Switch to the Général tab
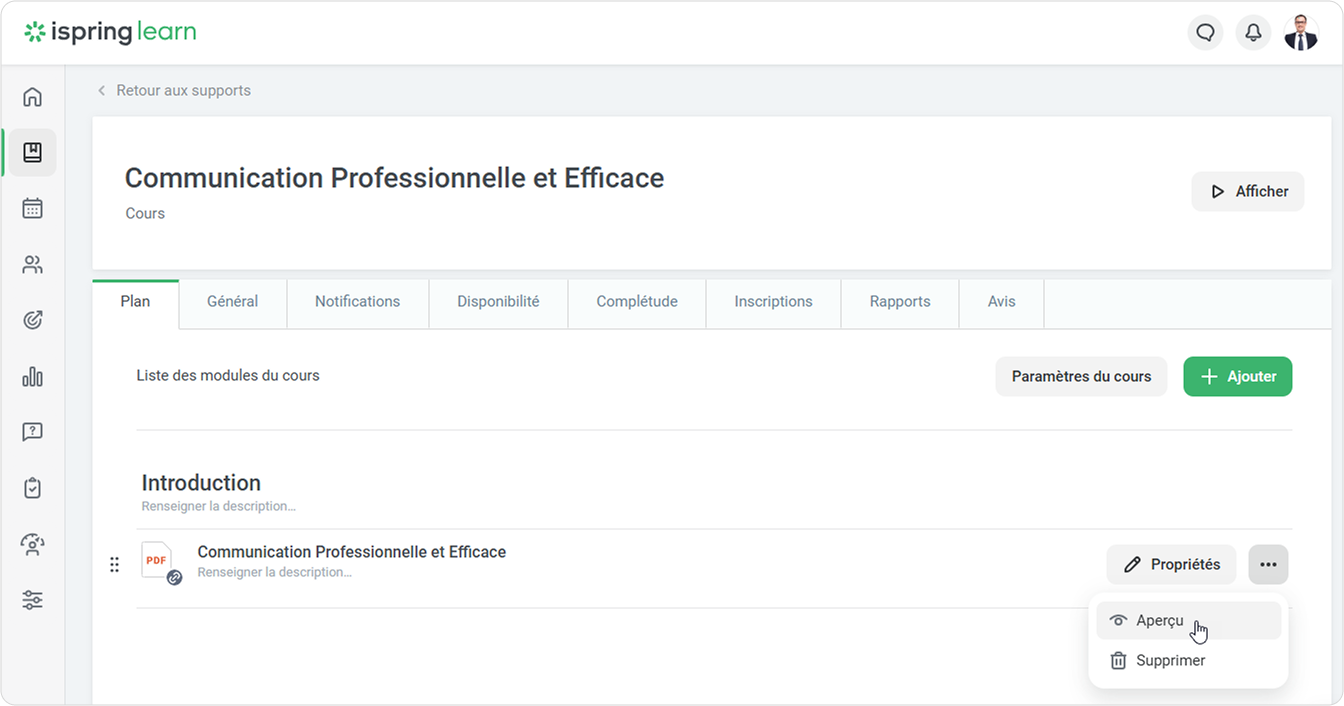This screenshot has width=1344, height=706. [x=232, y=302]
